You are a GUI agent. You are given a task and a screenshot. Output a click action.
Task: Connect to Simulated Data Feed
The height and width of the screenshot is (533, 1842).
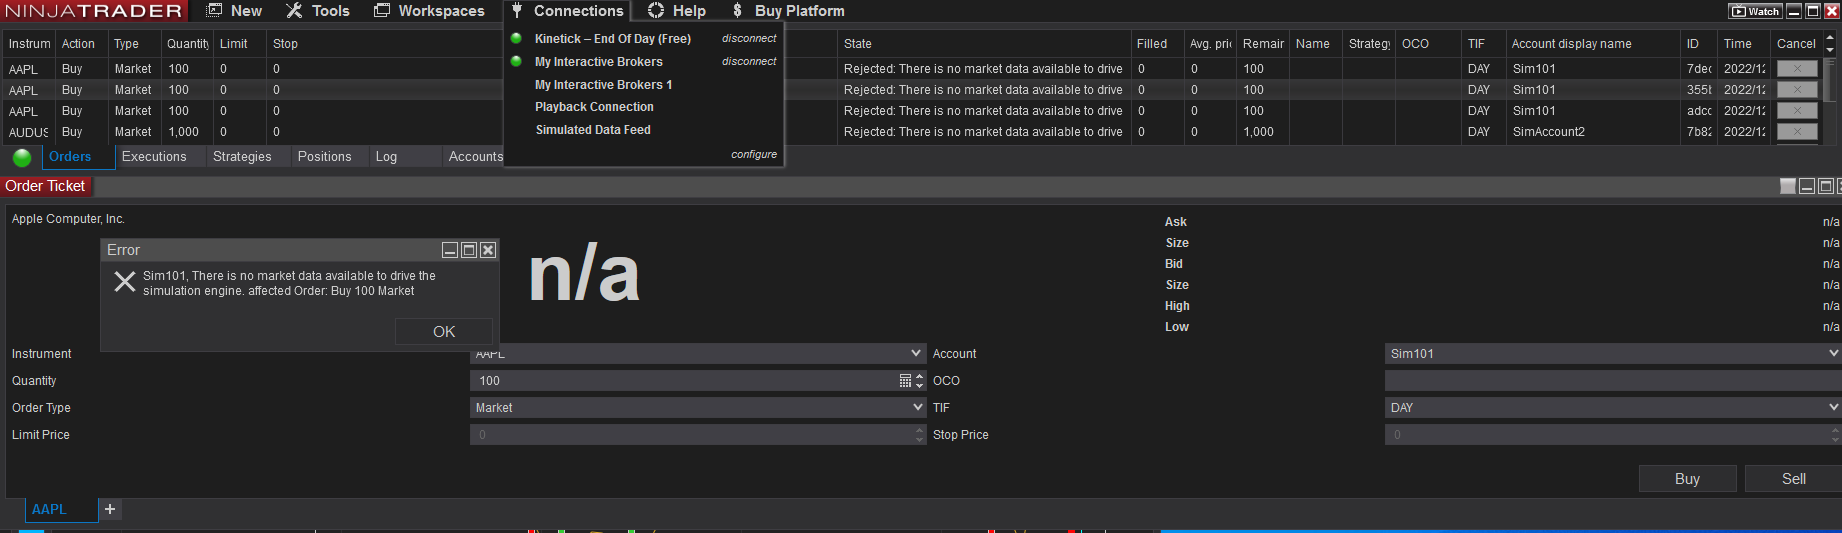[593, 130]
